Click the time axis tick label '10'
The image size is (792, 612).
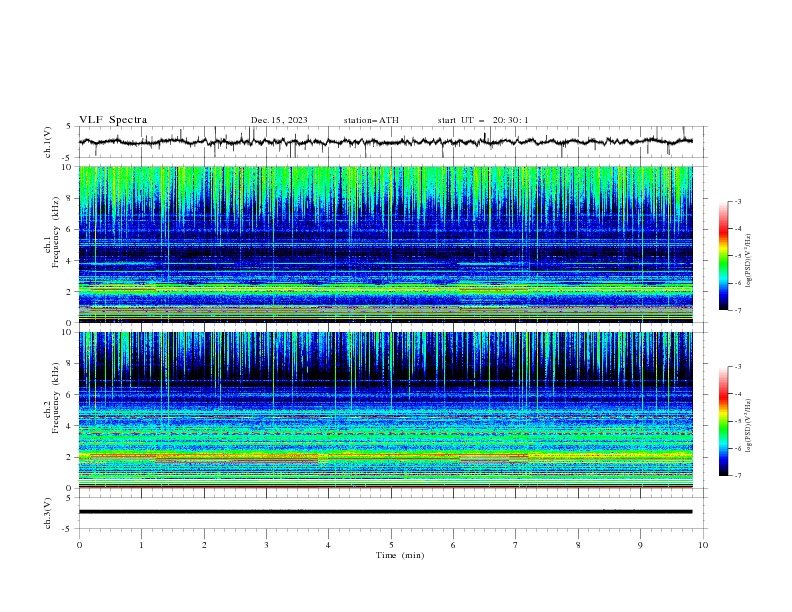click(703, 545)
